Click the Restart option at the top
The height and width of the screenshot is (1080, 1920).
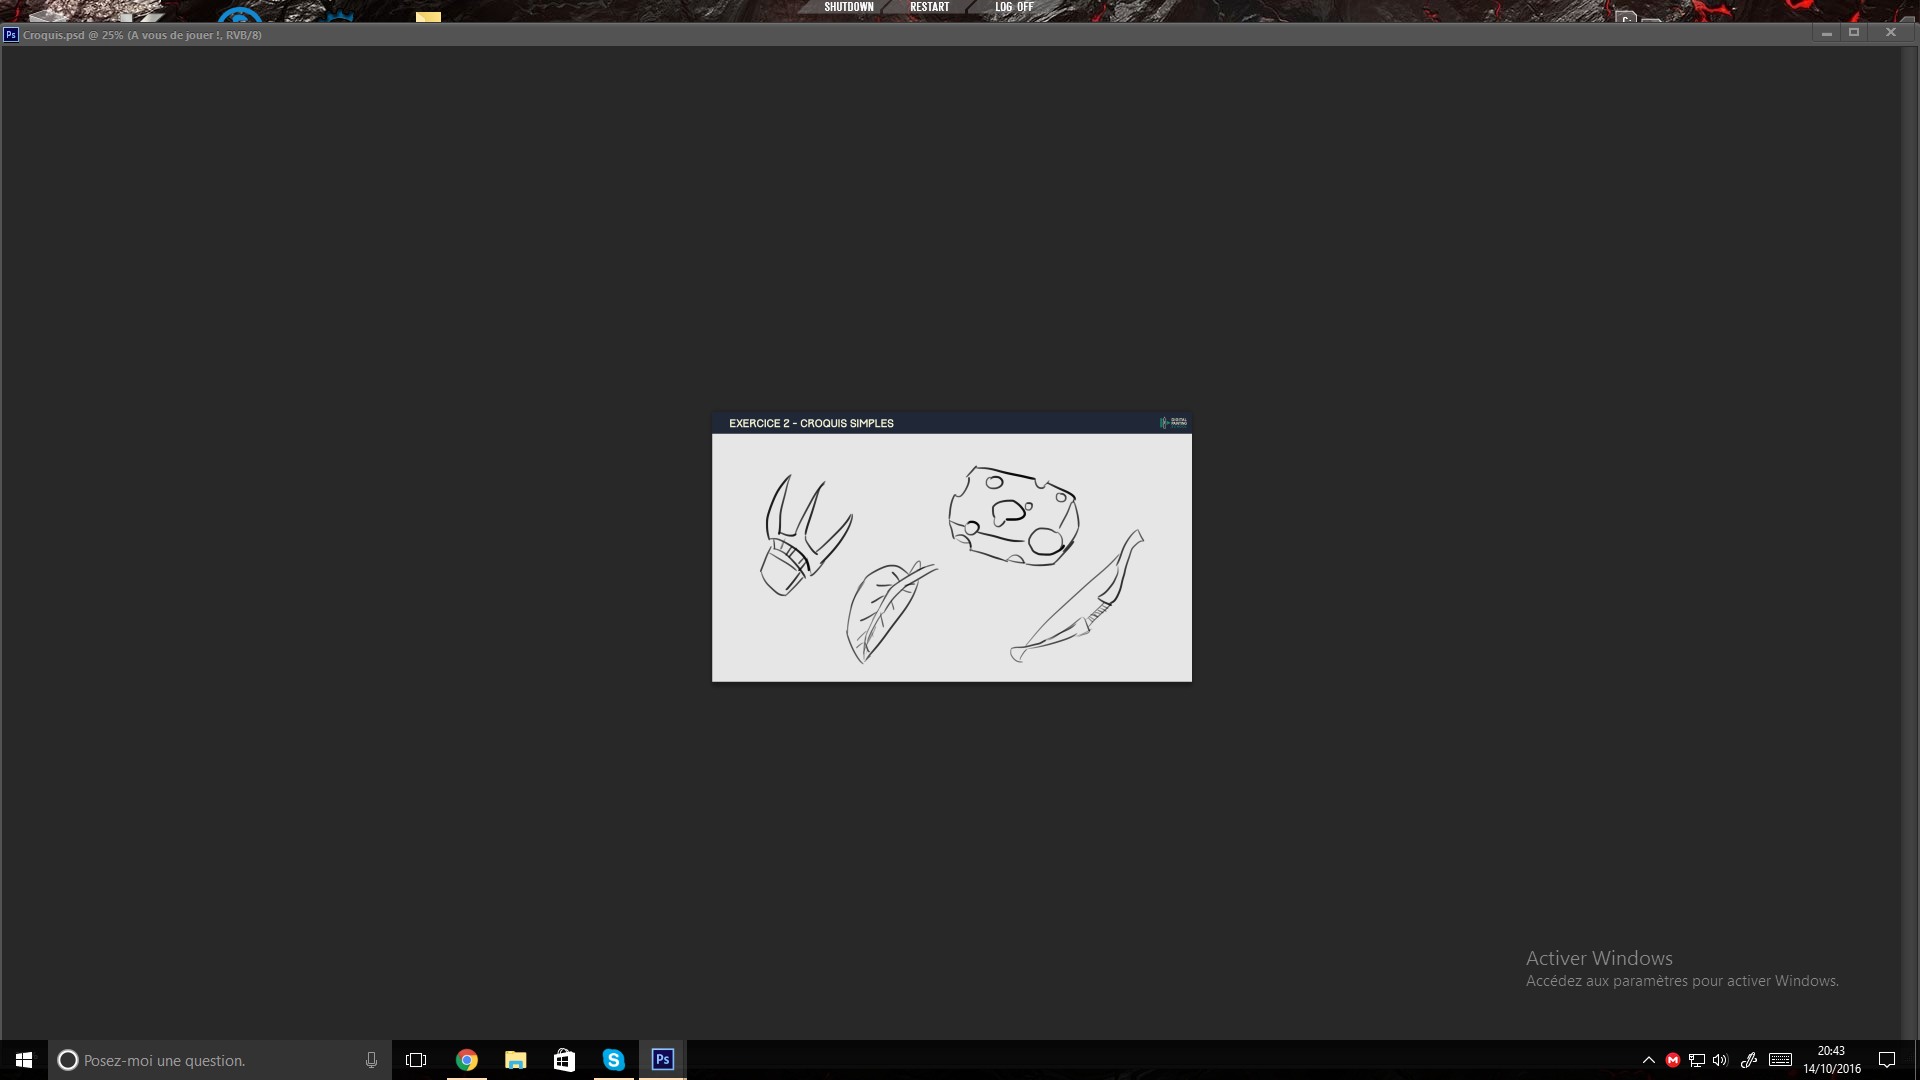pyautogui.click(x=930, y=6)
